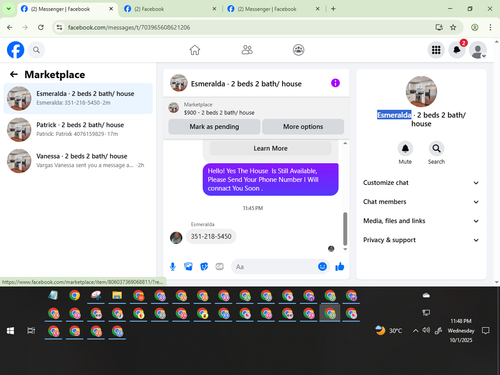Open the $900 - 2 beds 2 bath/ house listing

click(x=219, y=113)
